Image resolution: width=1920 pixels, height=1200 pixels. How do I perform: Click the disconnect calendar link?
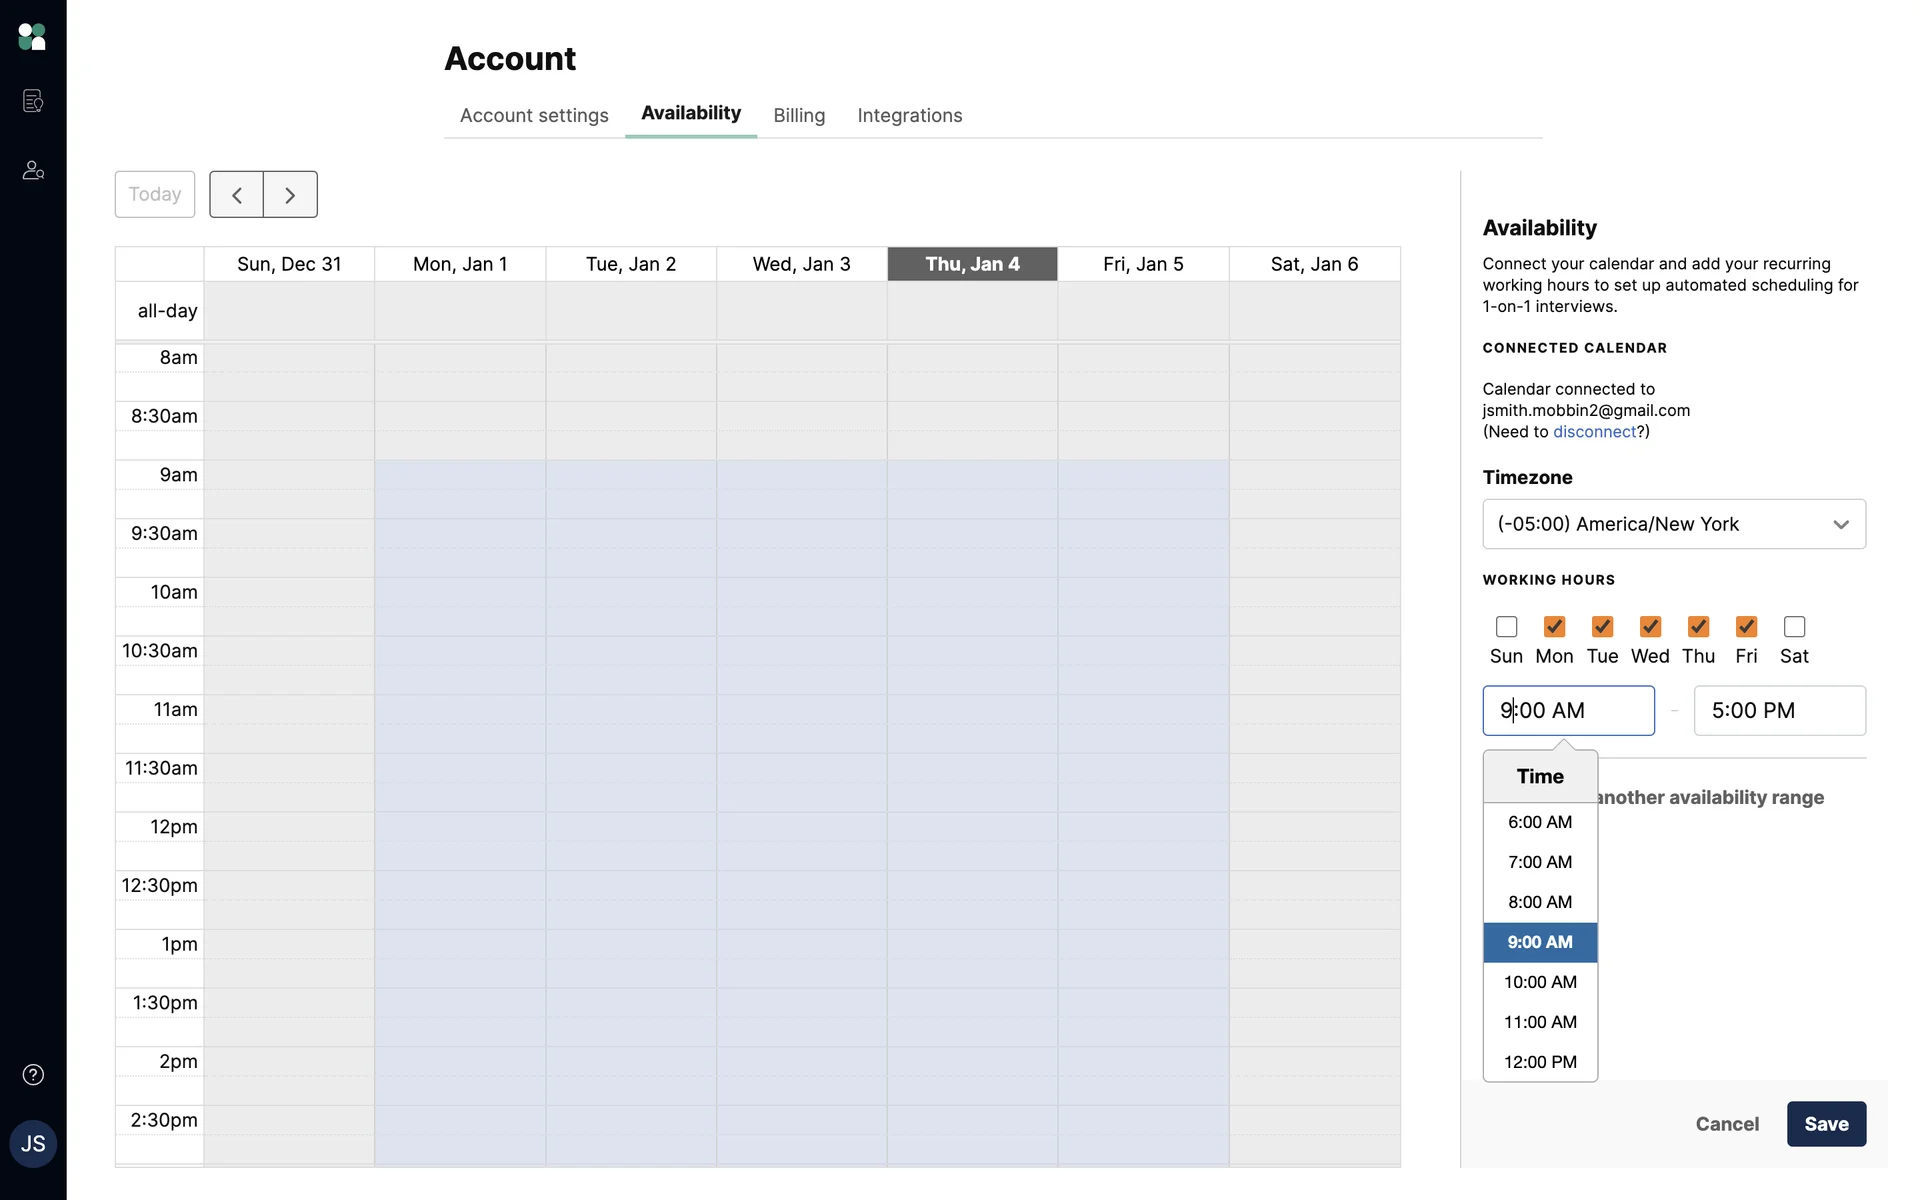tap(1594, 432)
